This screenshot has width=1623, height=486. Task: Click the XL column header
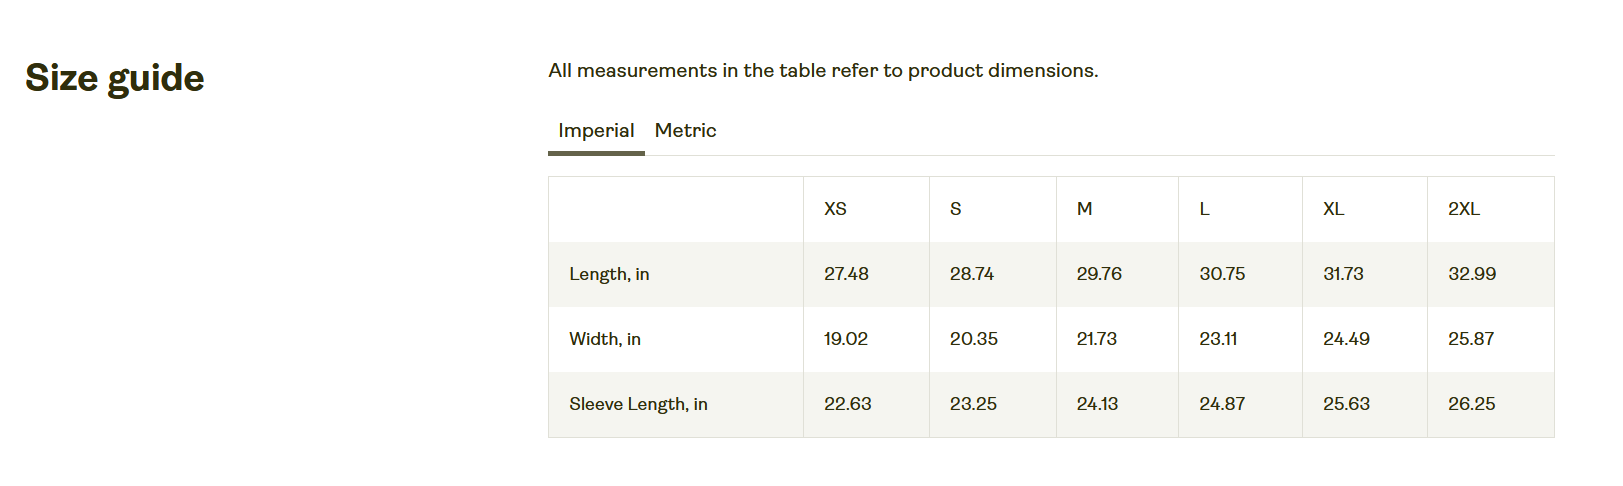[1333, 209]
